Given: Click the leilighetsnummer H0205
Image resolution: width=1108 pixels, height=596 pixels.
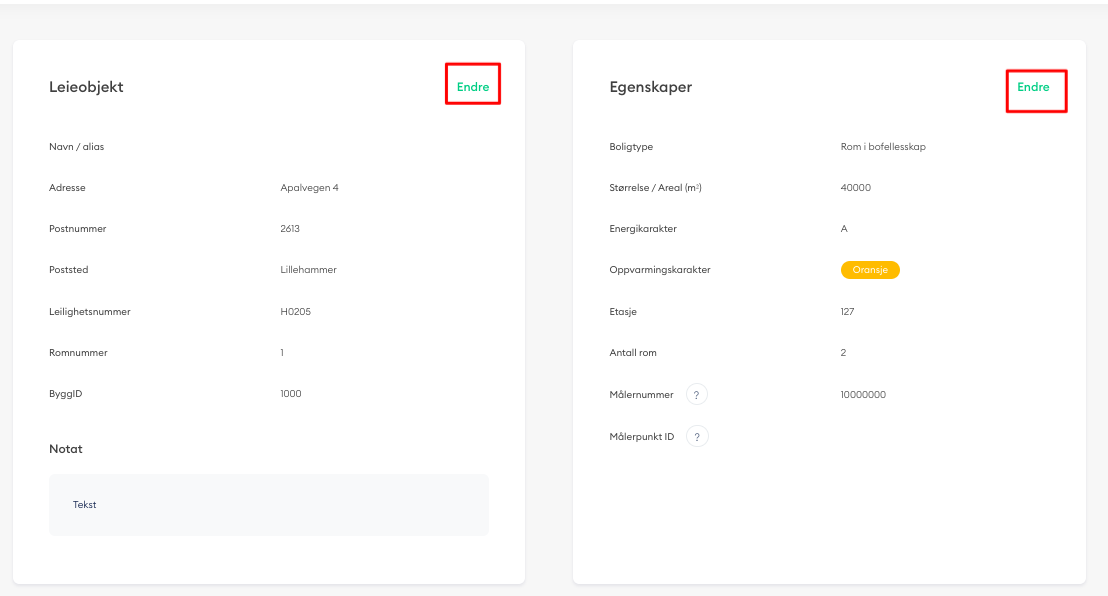Looking at the screenshot, I should [x=294, y=311].
